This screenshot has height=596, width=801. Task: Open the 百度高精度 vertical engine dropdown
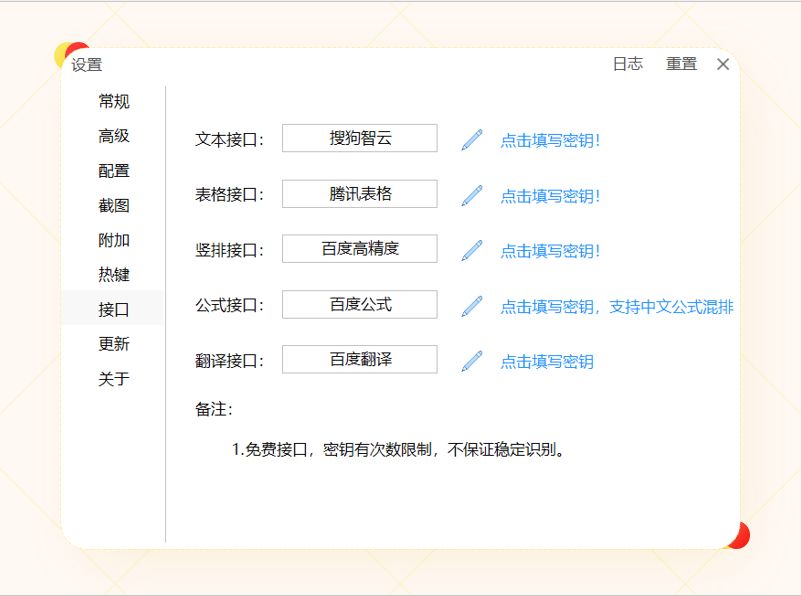tap(360, 248)
